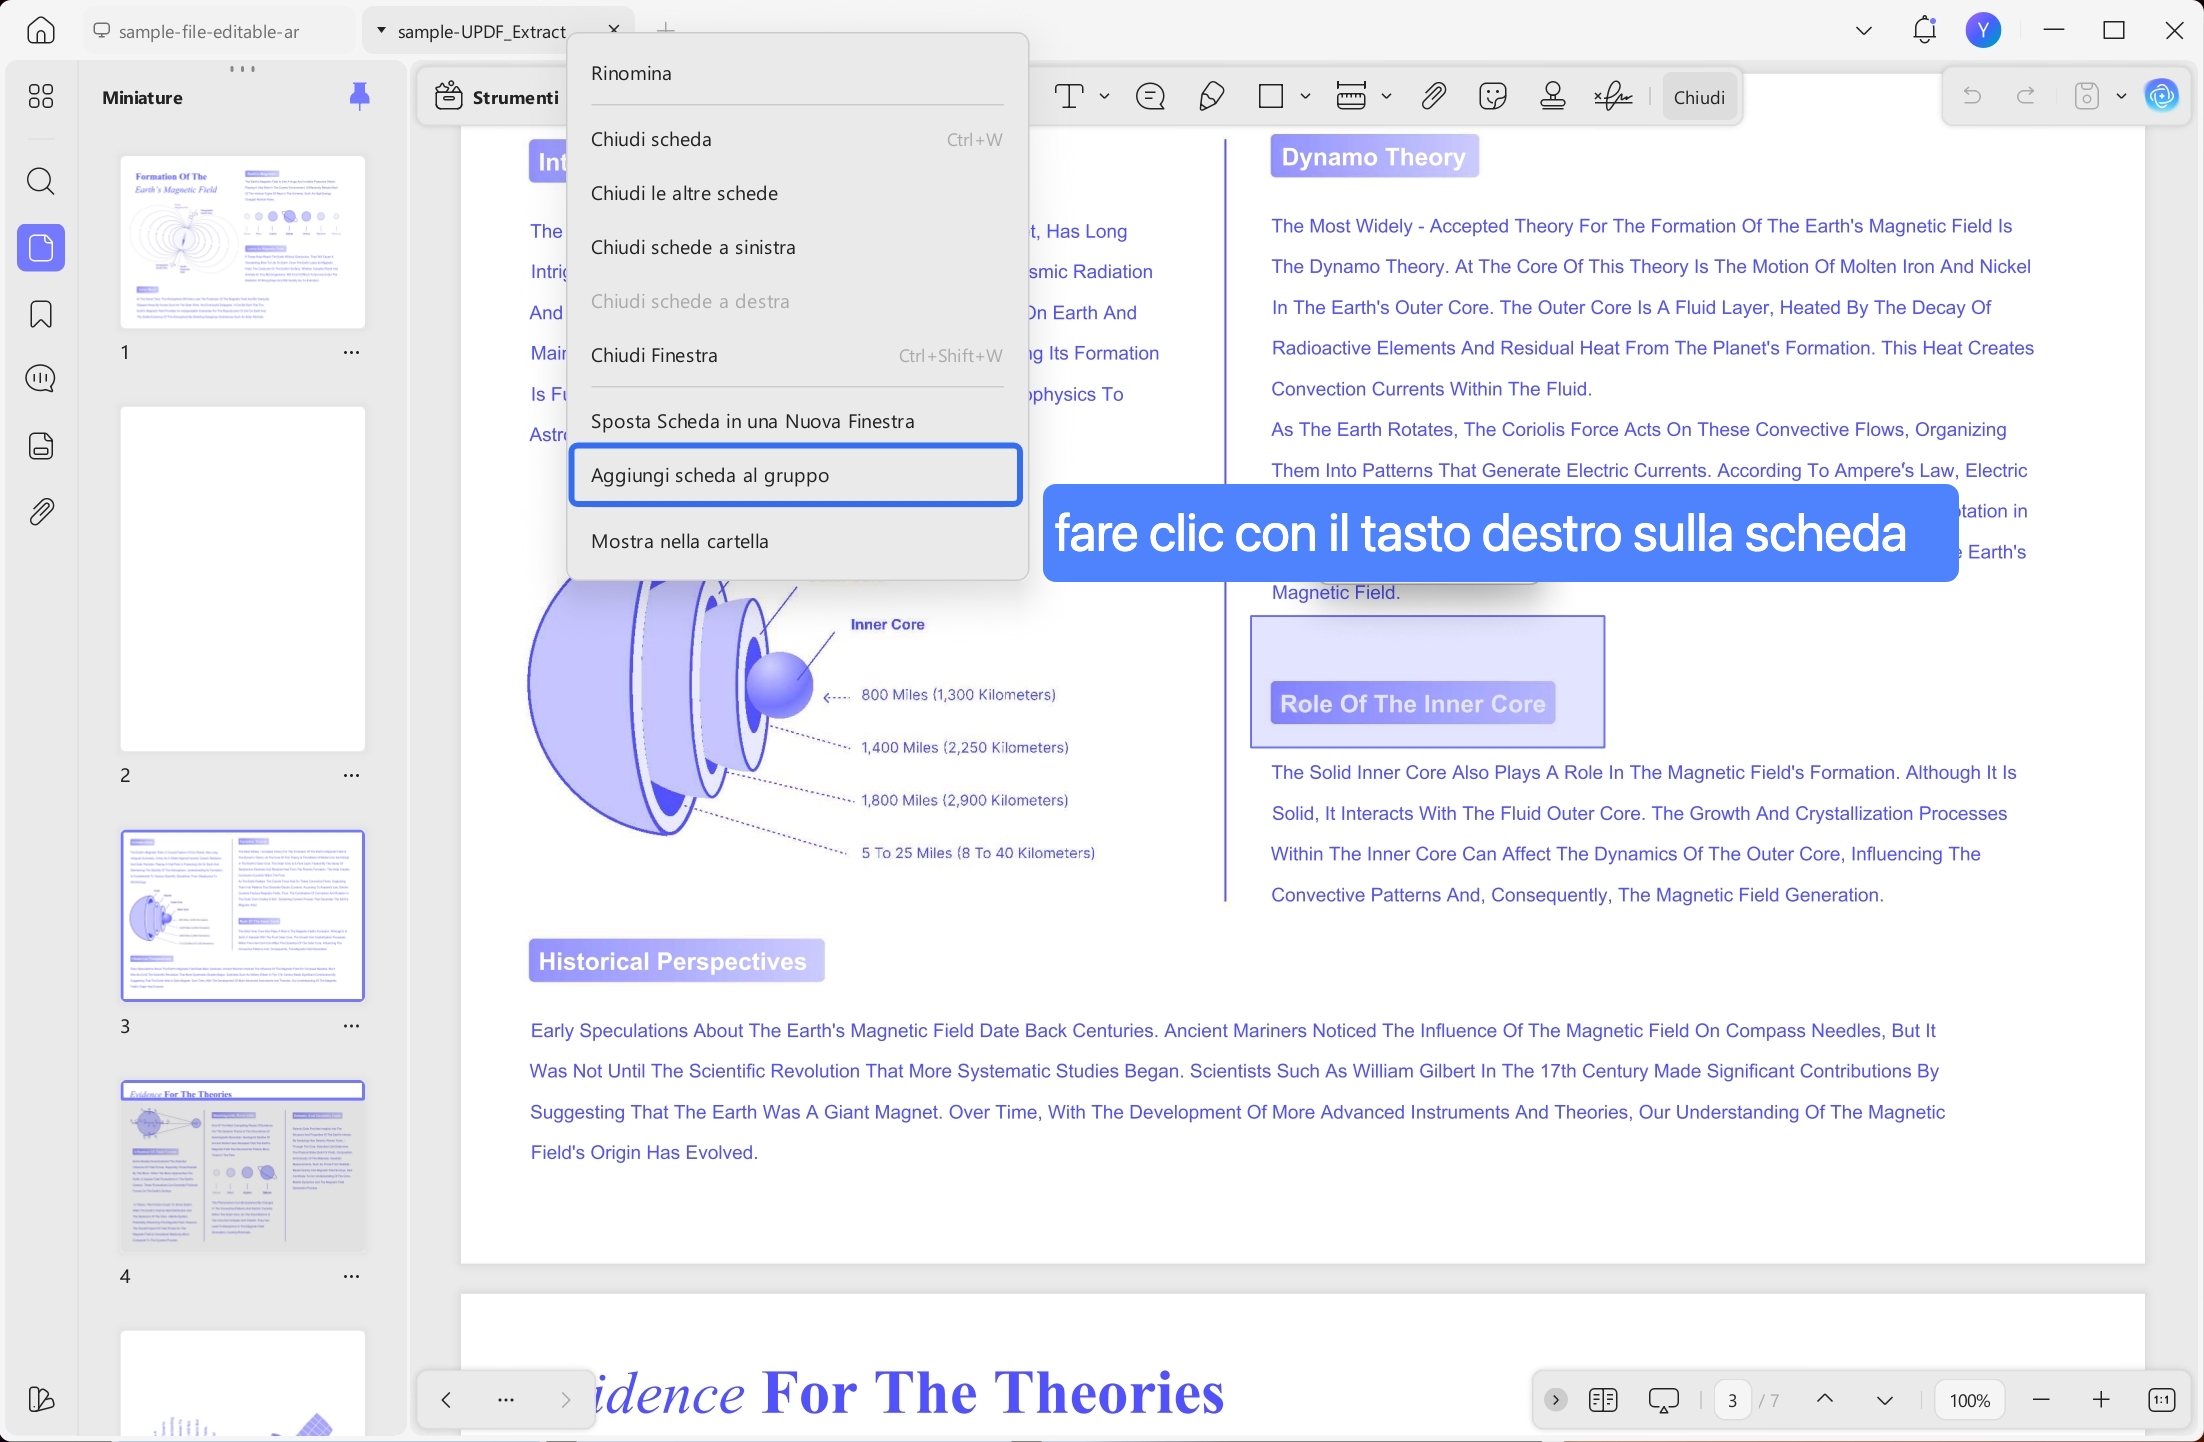Click the bottom-left sidebar collapse icon
Viewport: 2204px width, 1442px height.
coord(41,1399)
